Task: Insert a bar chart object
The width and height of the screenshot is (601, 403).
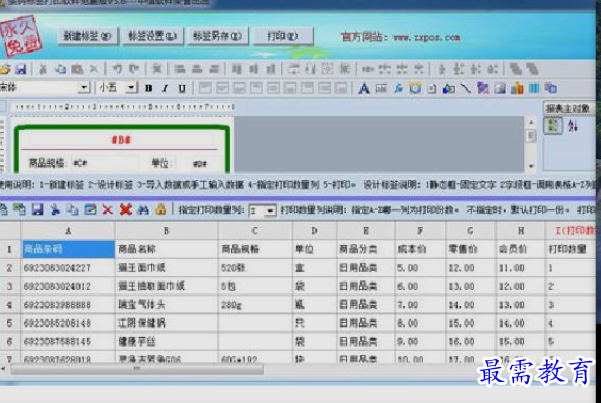Action: [517, 89]
